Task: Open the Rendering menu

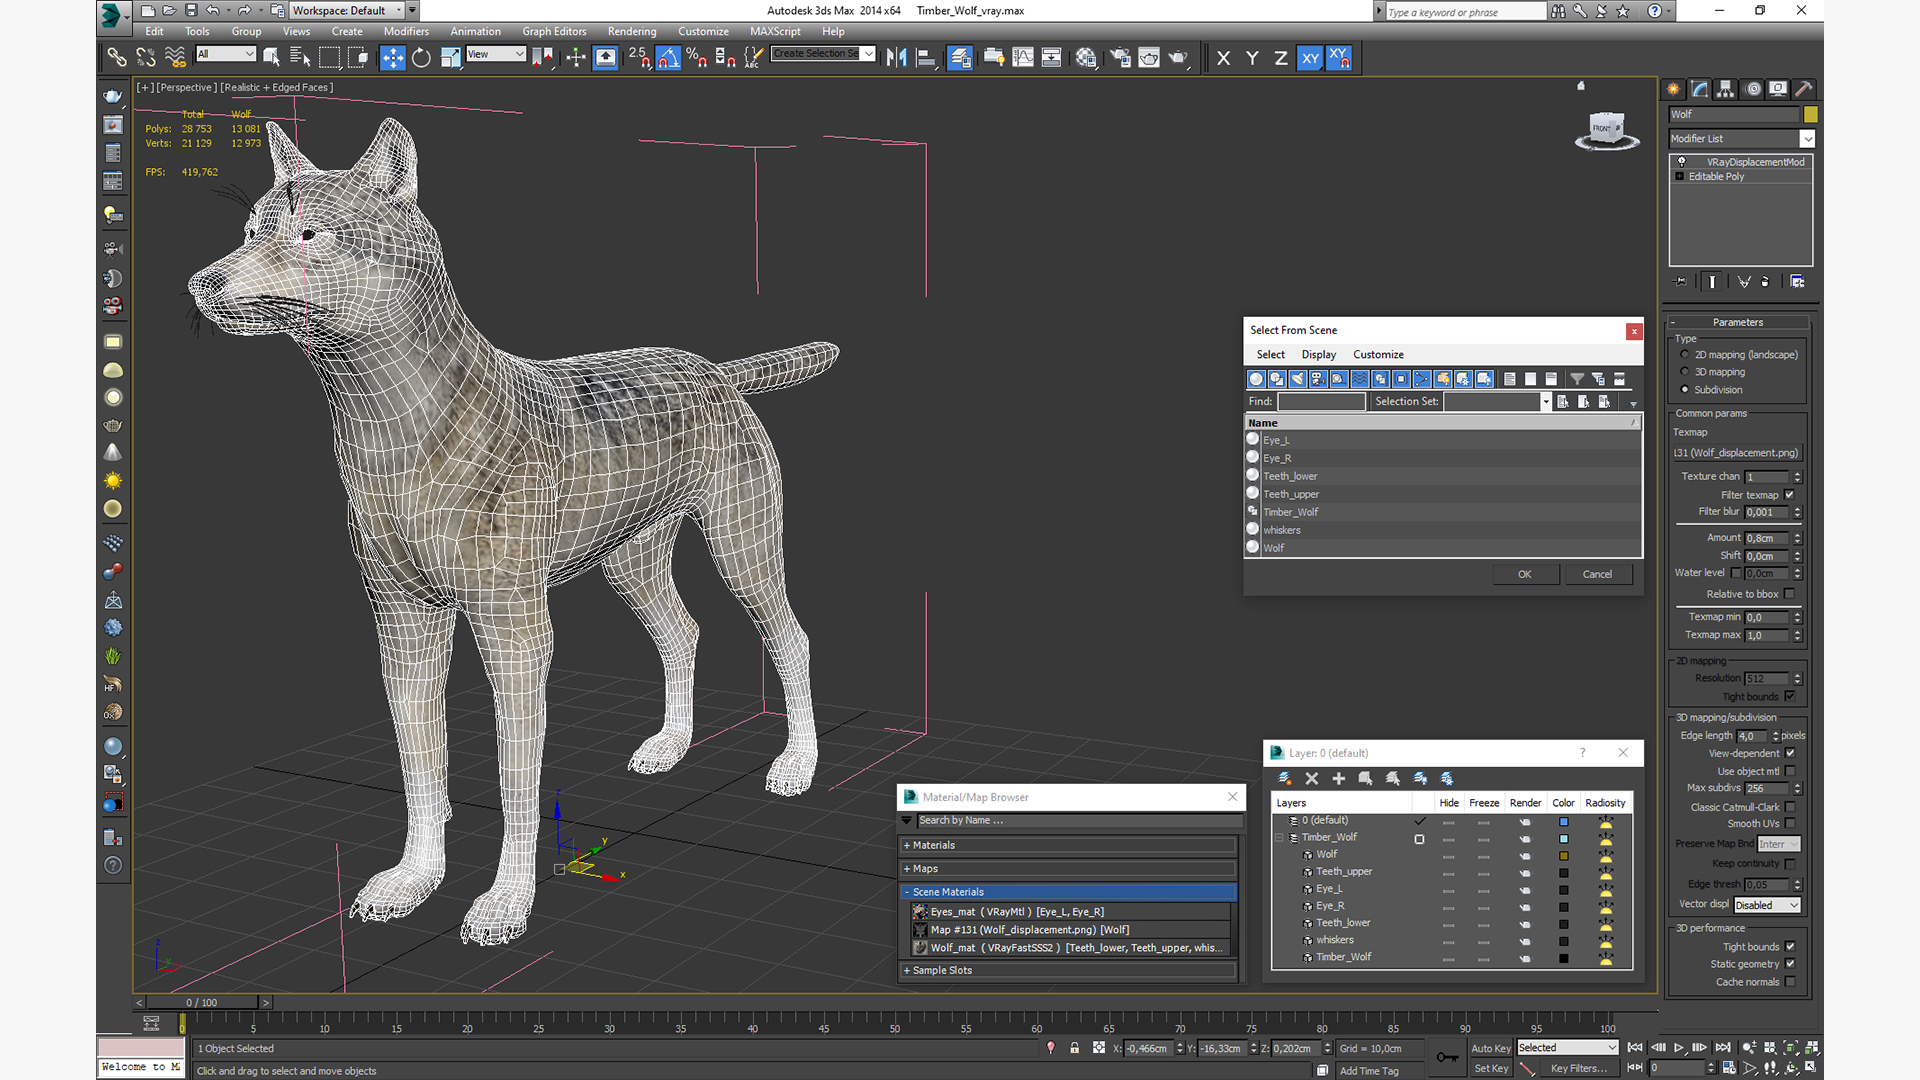Action: [x=632, y=31]
